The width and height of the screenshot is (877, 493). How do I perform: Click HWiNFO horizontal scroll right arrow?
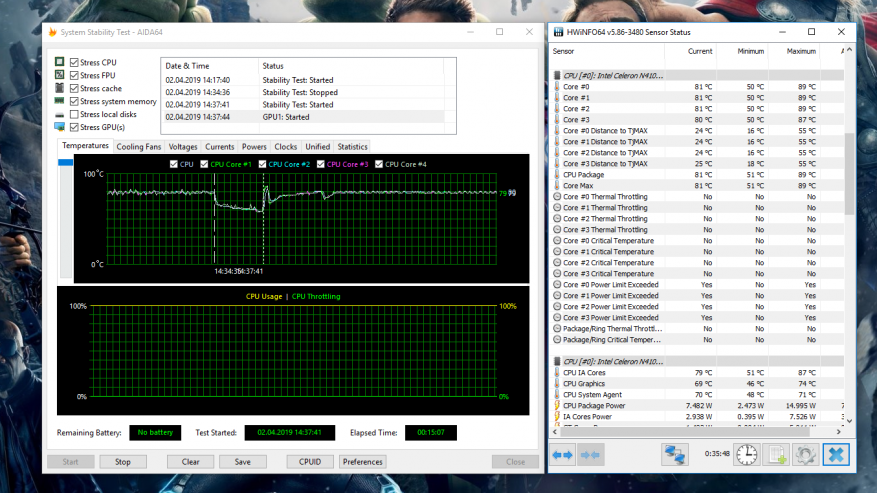(x=838, y=431)
